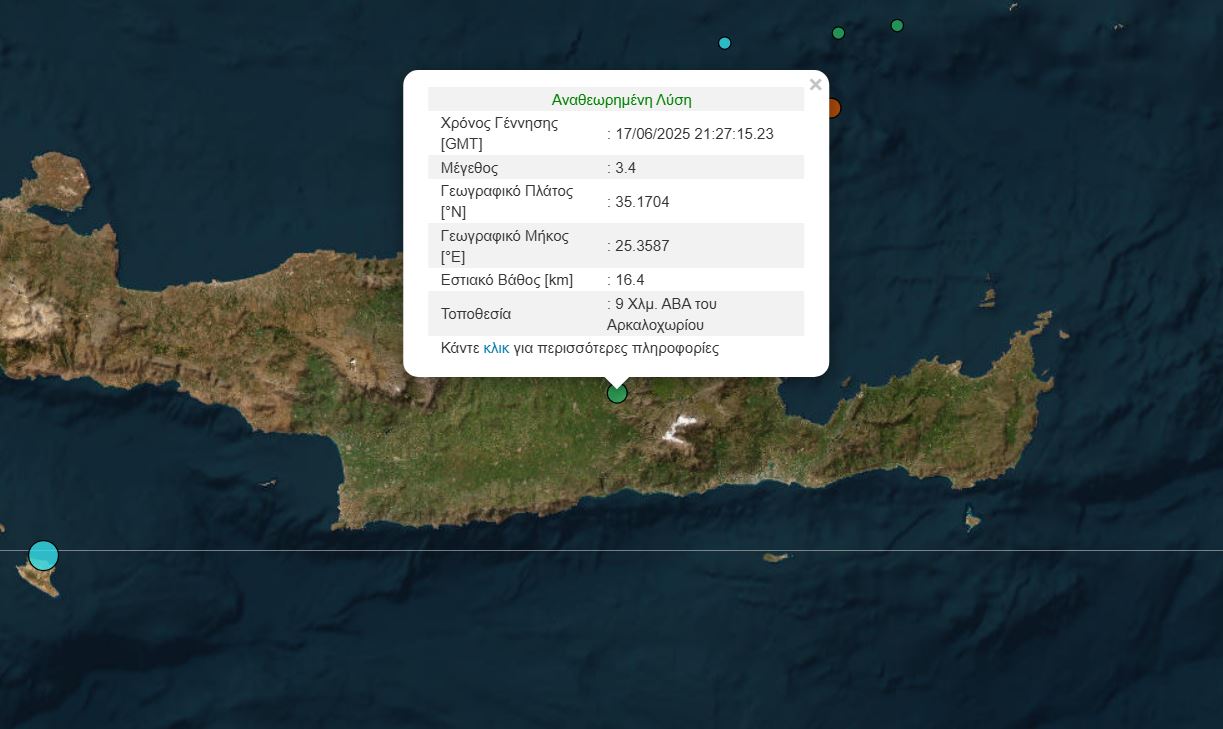Viewport: 1223px width, 729px height.
Task: Click the origin time 17/06/2025 21:27:15.23
Action: click(694, 134)
